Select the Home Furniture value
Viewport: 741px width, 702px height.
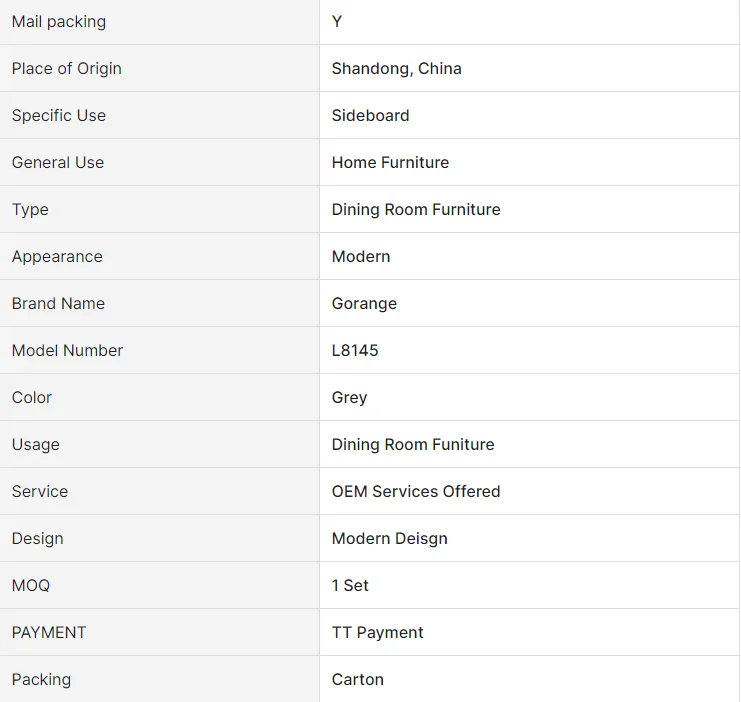pos(390,163)
